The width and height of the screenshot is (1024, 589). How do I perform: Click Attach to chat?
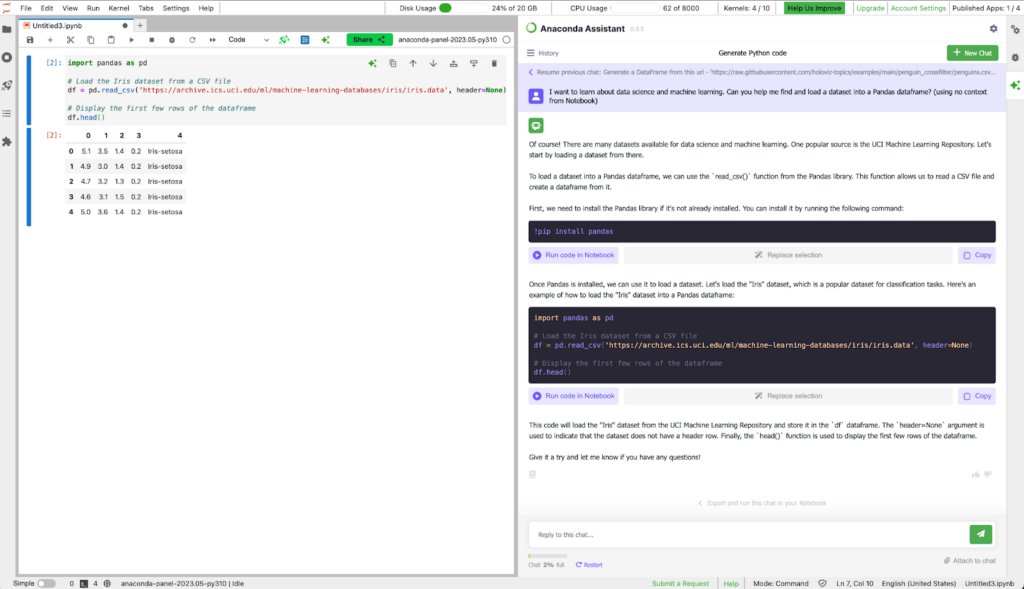coord(970,560)
